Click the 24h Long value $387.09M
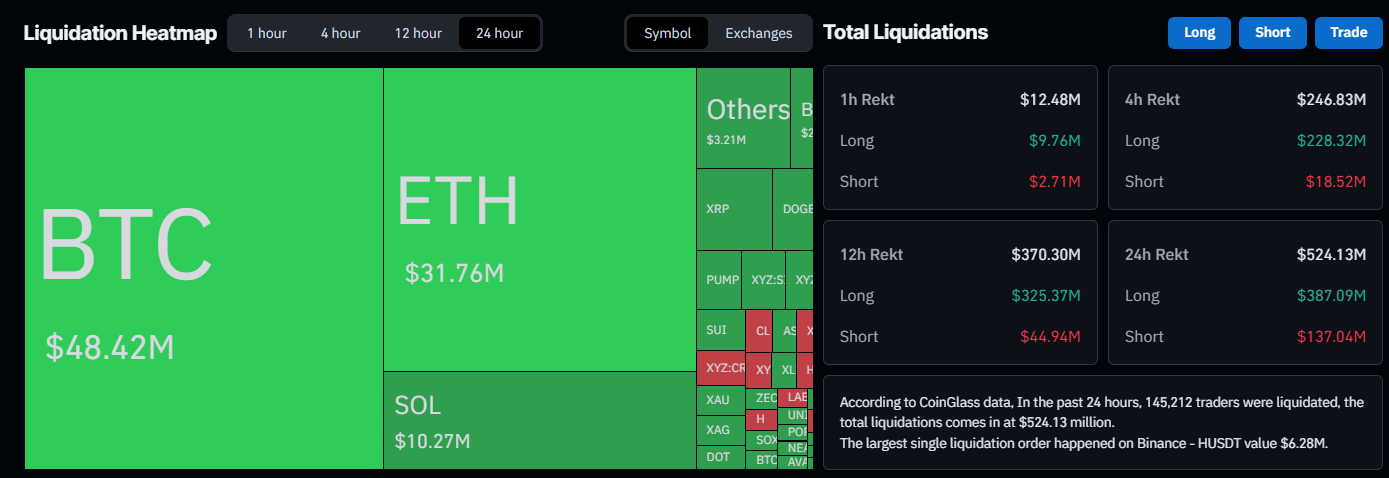The image size is (1389, 478). click(x=1331, y=296)
